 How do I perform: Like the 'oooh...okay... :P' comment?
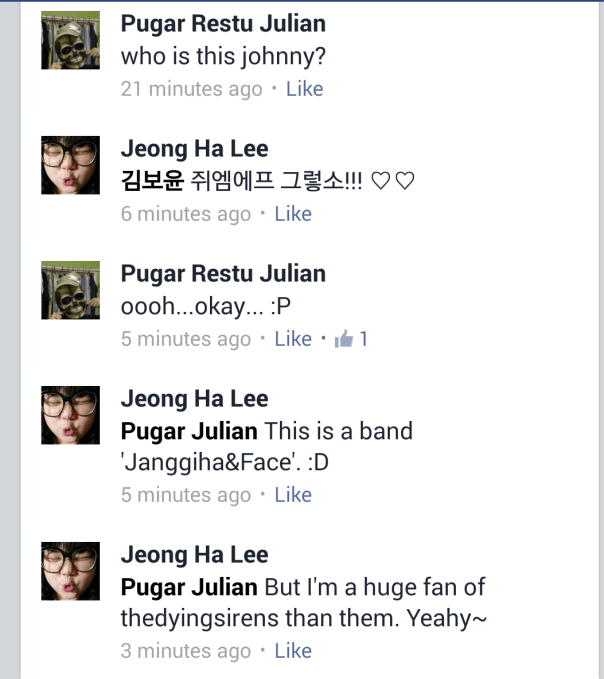(x=293, y=339)
